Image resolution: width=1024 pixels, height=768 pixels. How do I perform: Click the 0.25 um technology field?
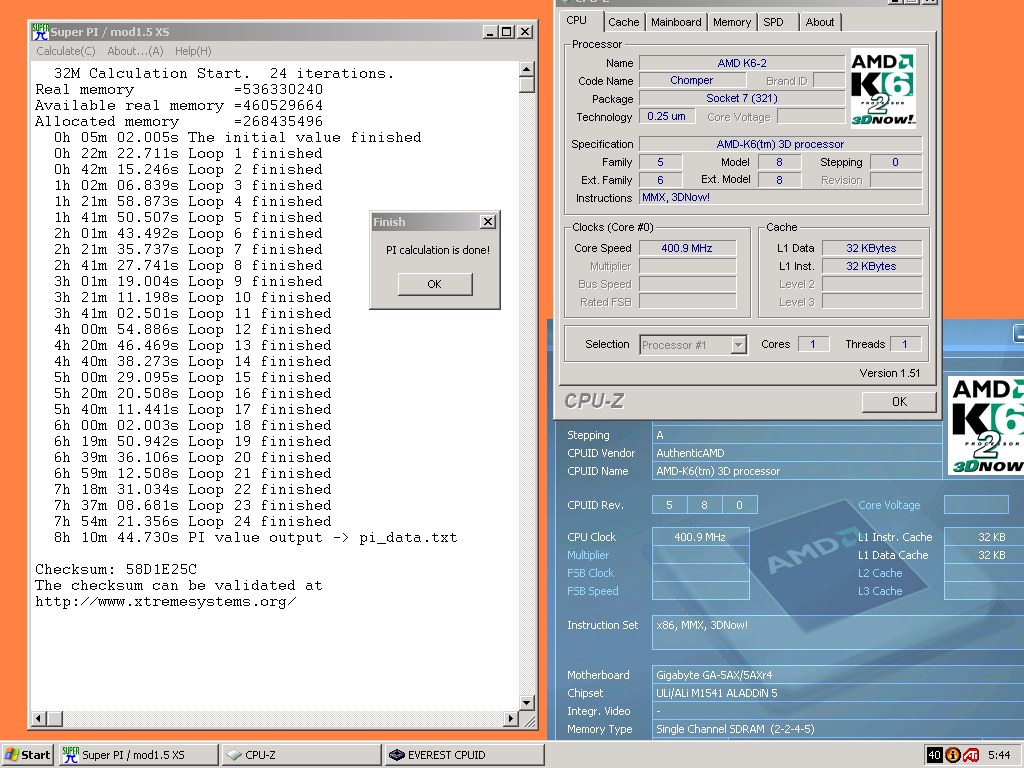point(666,116)
